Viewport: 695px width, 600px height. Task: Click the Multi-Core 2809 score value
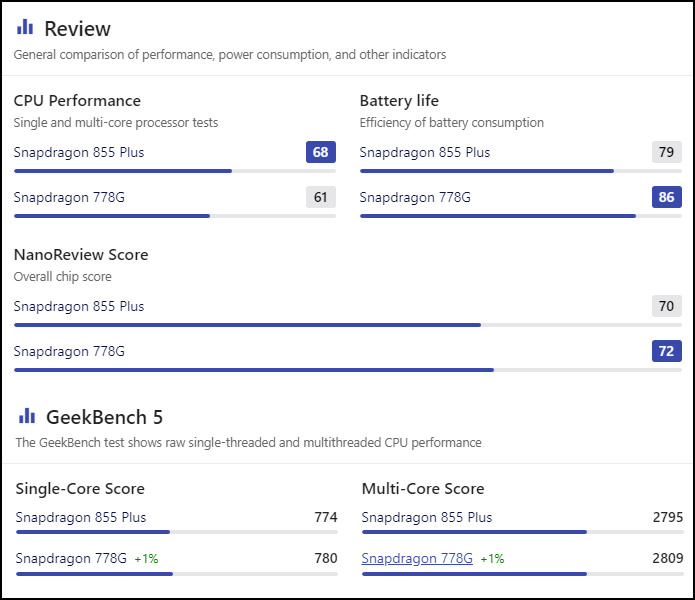(667, 558)
